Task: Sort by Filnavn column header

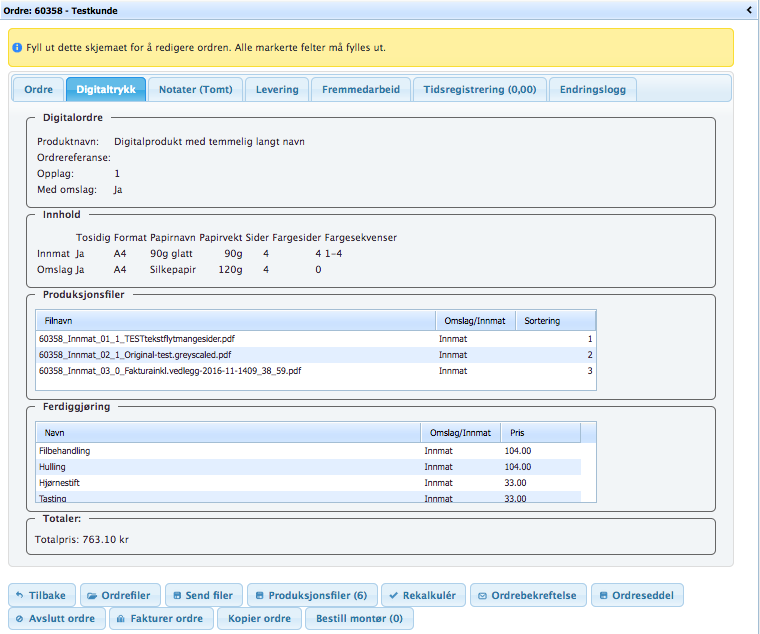Action: tap(235, 321)
